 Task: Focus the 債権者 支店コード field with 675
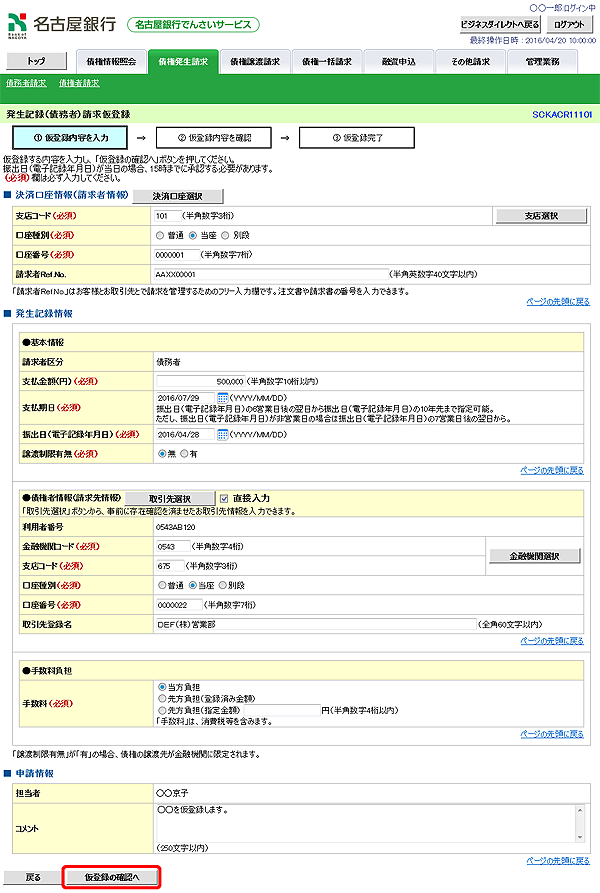coord(170,566)
